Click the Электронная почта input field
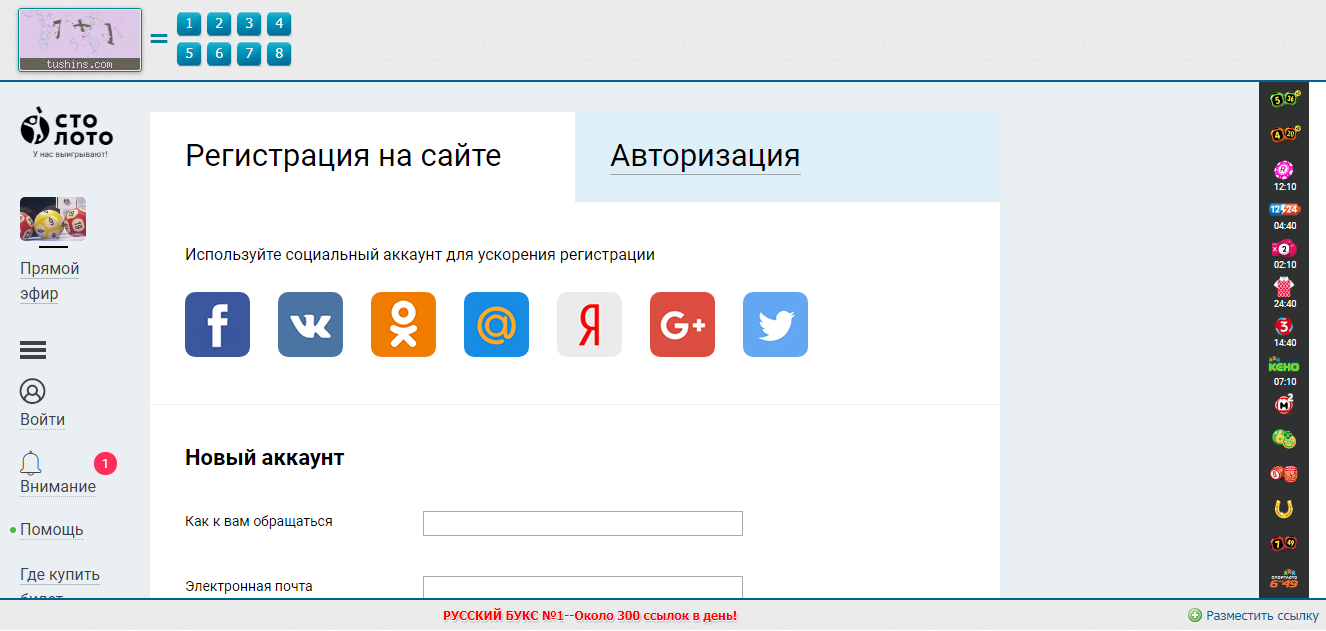 tap(583, 587)
